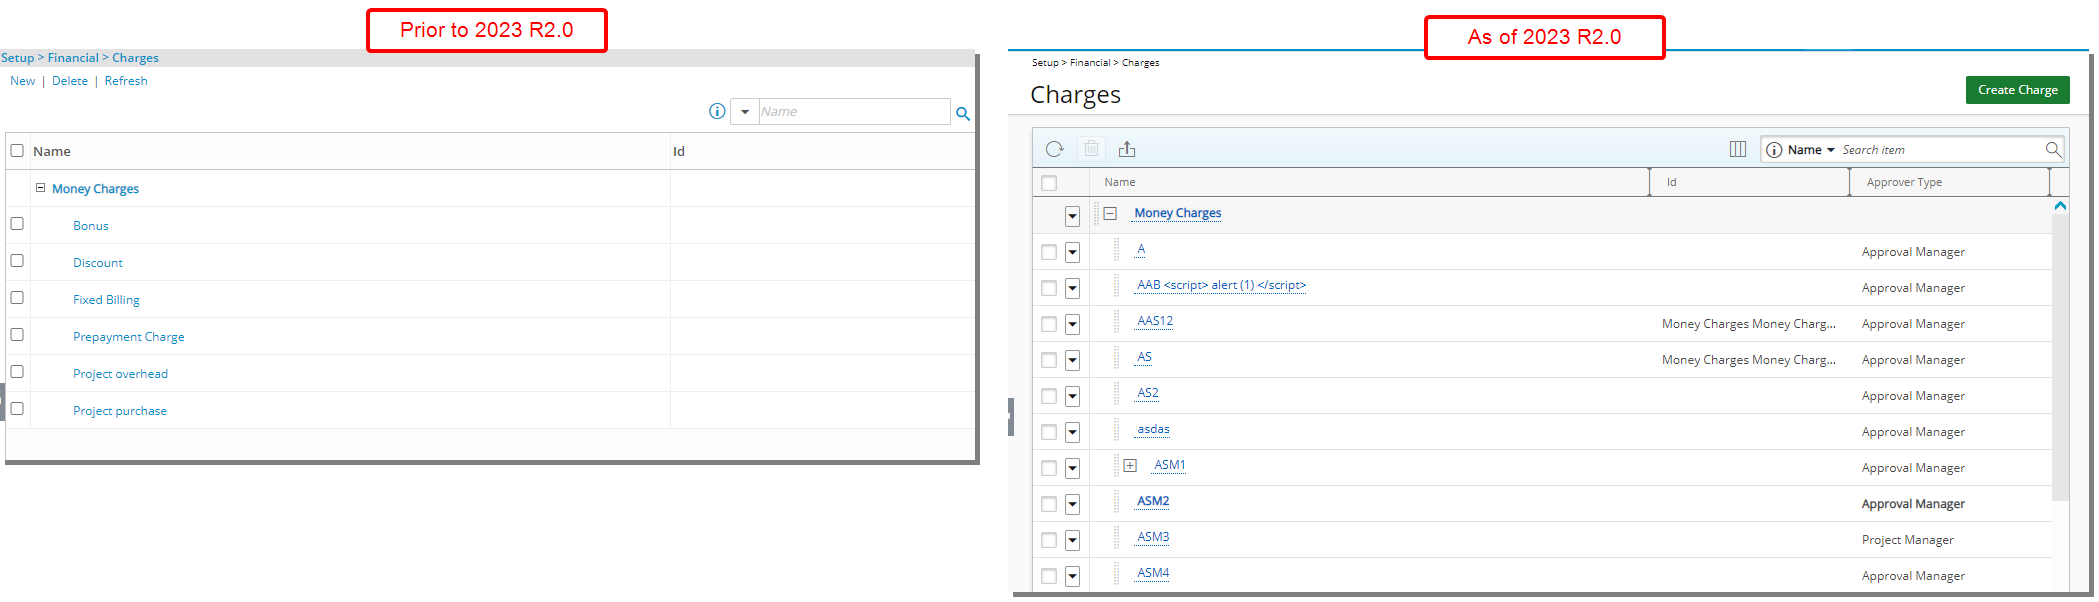Open the Prepayment Charge link
This screenshot has width=2099, height=602.
coord(128,337)
